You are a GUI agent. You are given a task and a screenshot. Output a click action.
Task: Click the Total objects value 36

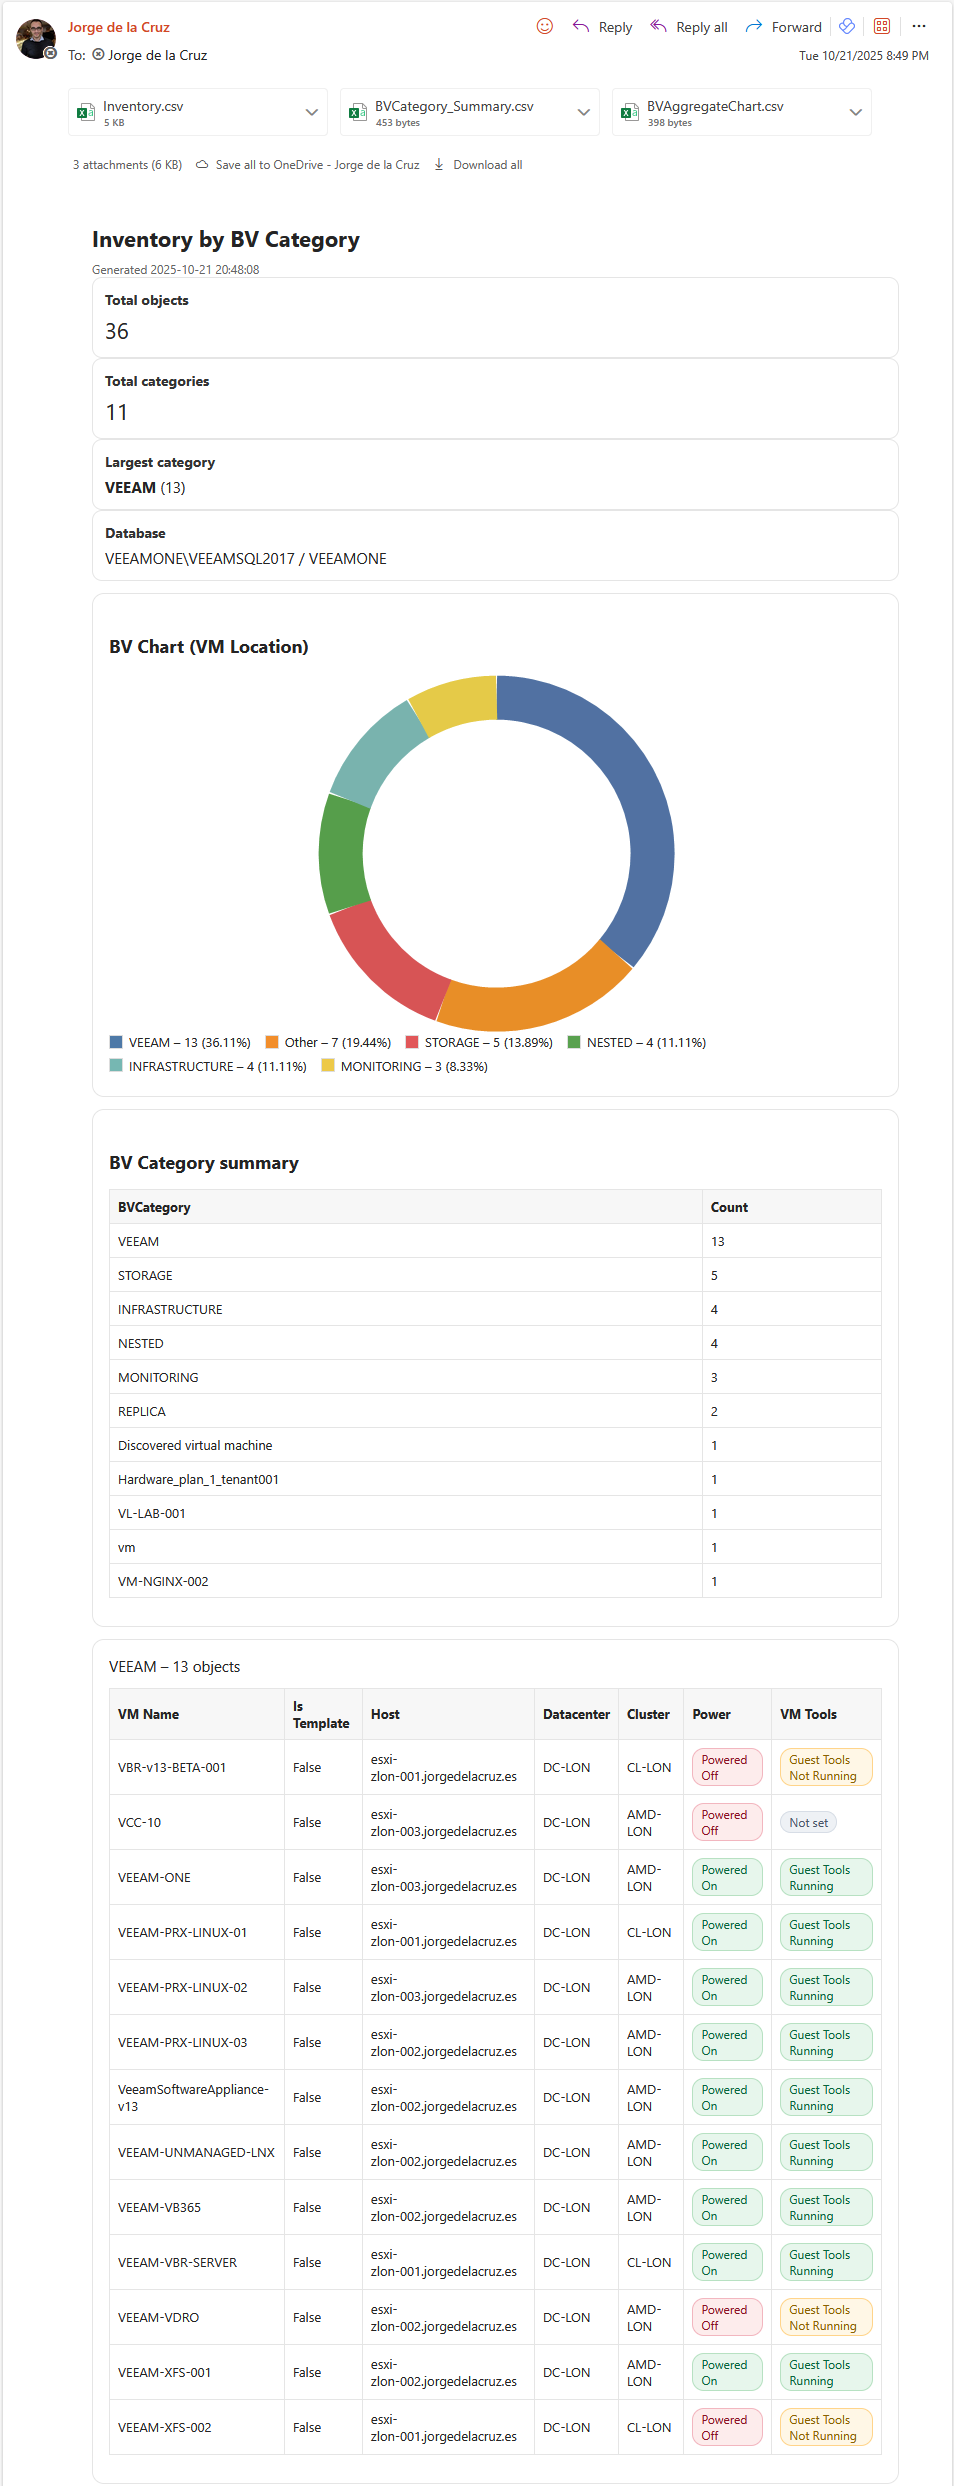(x=117, y=331)
